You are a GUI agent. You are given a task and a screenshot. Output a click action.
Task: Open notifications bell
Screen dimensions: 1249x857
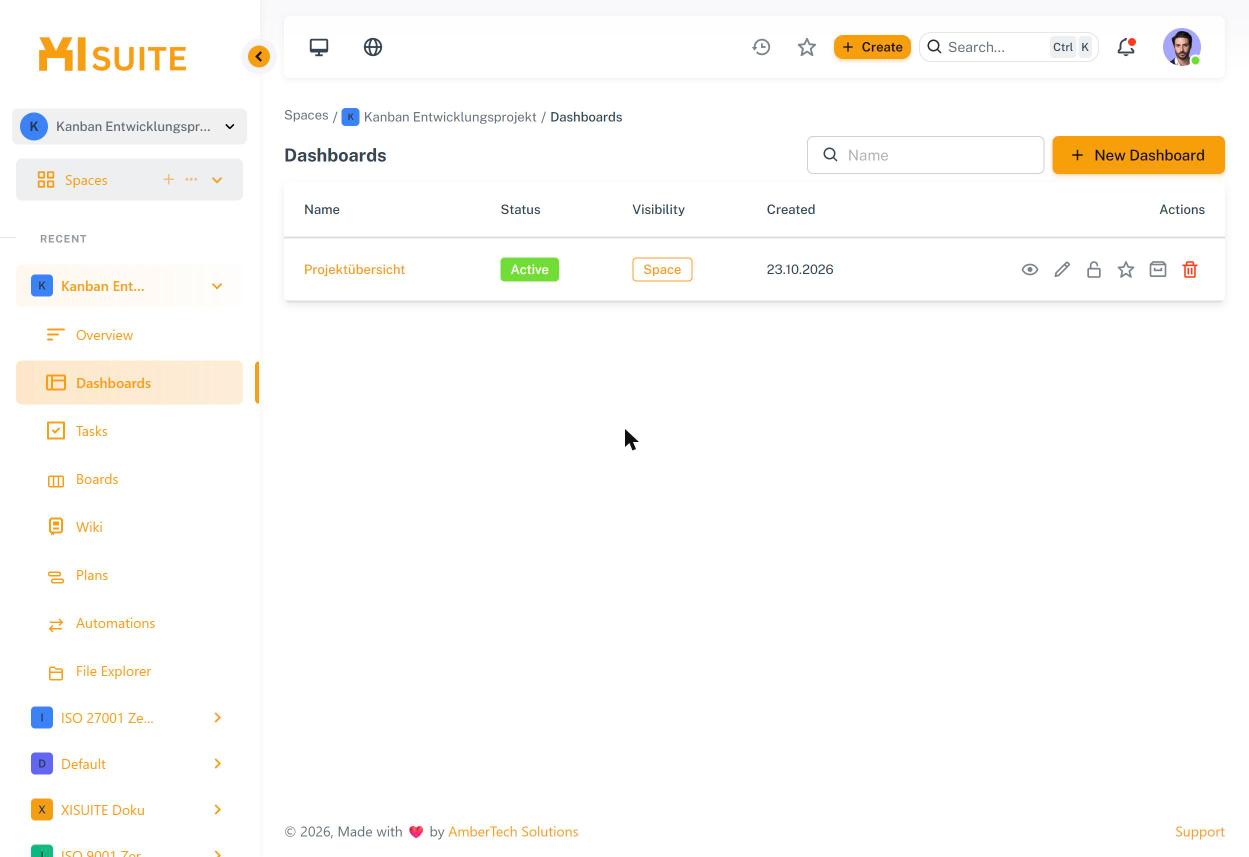pyautogui.click(x=1126, y=47)
